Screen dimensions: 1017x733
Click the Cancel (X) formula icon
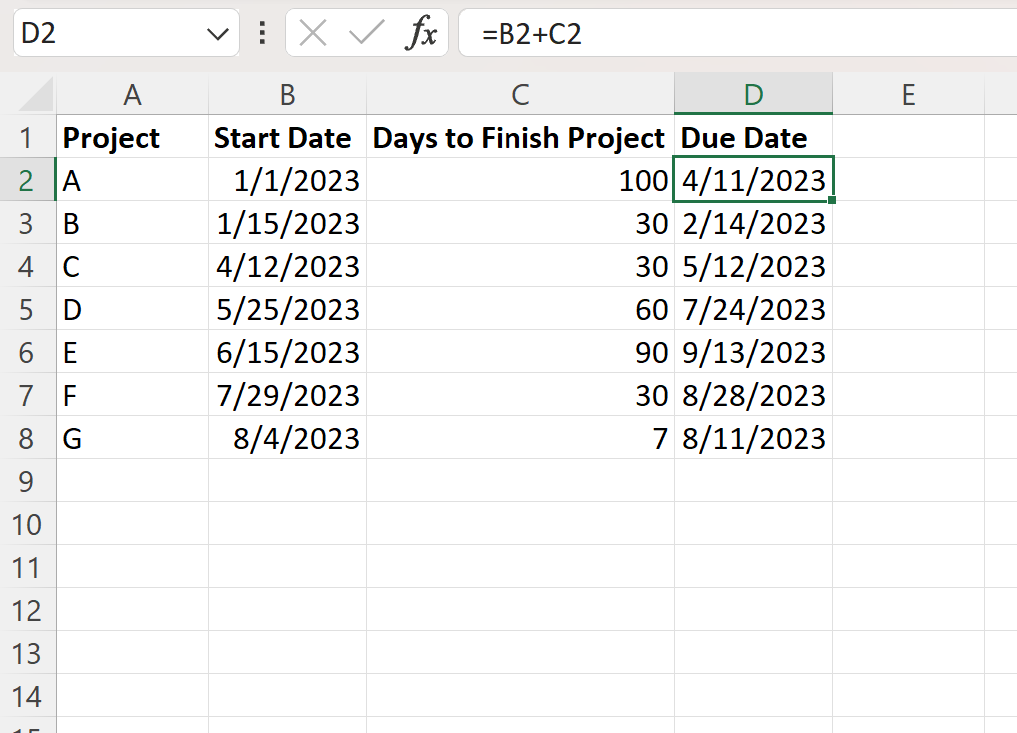(313, 34)
